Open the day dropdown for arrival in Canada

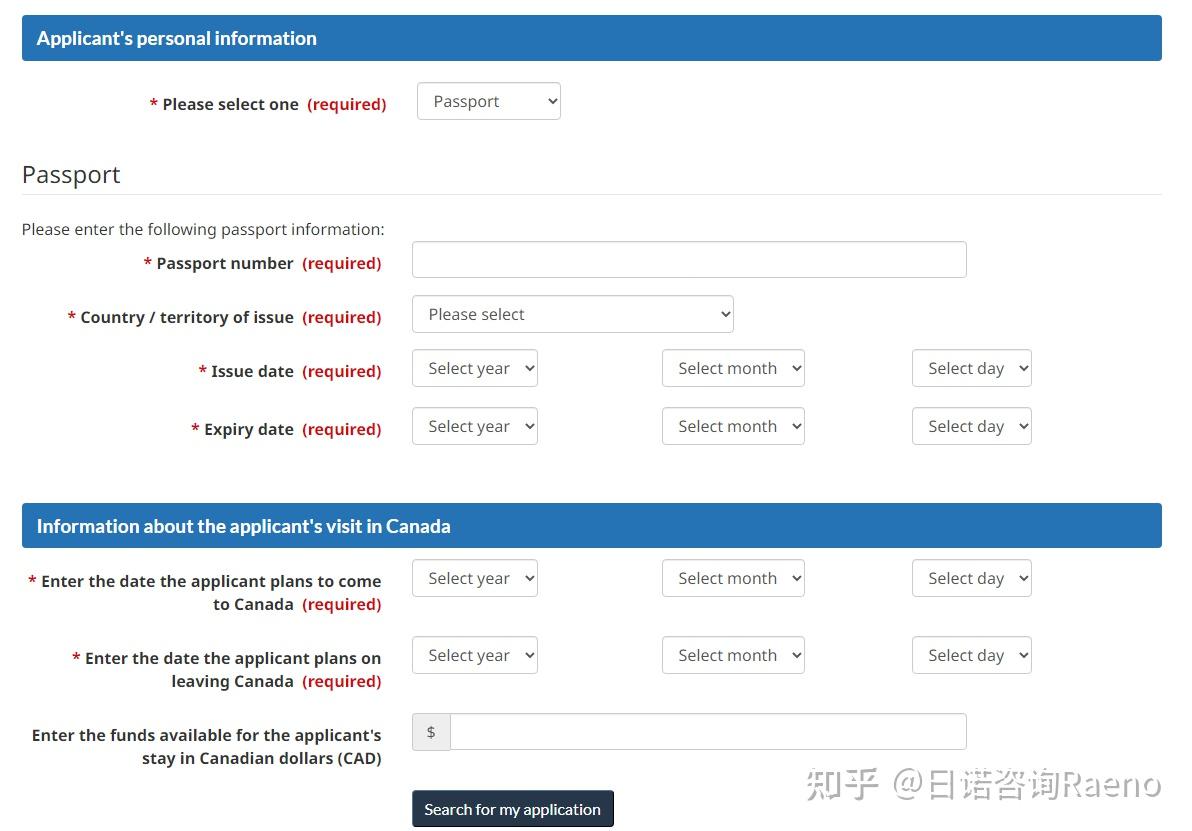pos(971,578)
